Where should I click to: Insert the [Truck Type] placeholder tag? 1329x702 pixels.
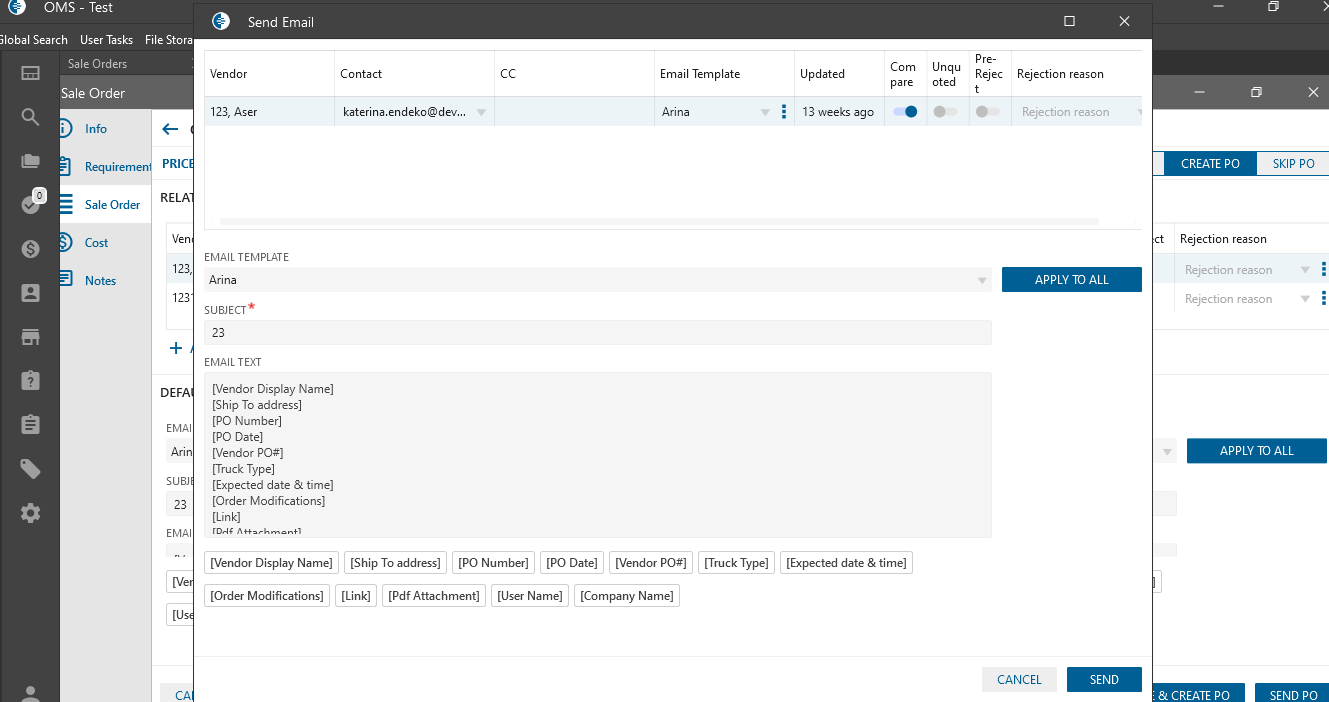click(736, 563)
